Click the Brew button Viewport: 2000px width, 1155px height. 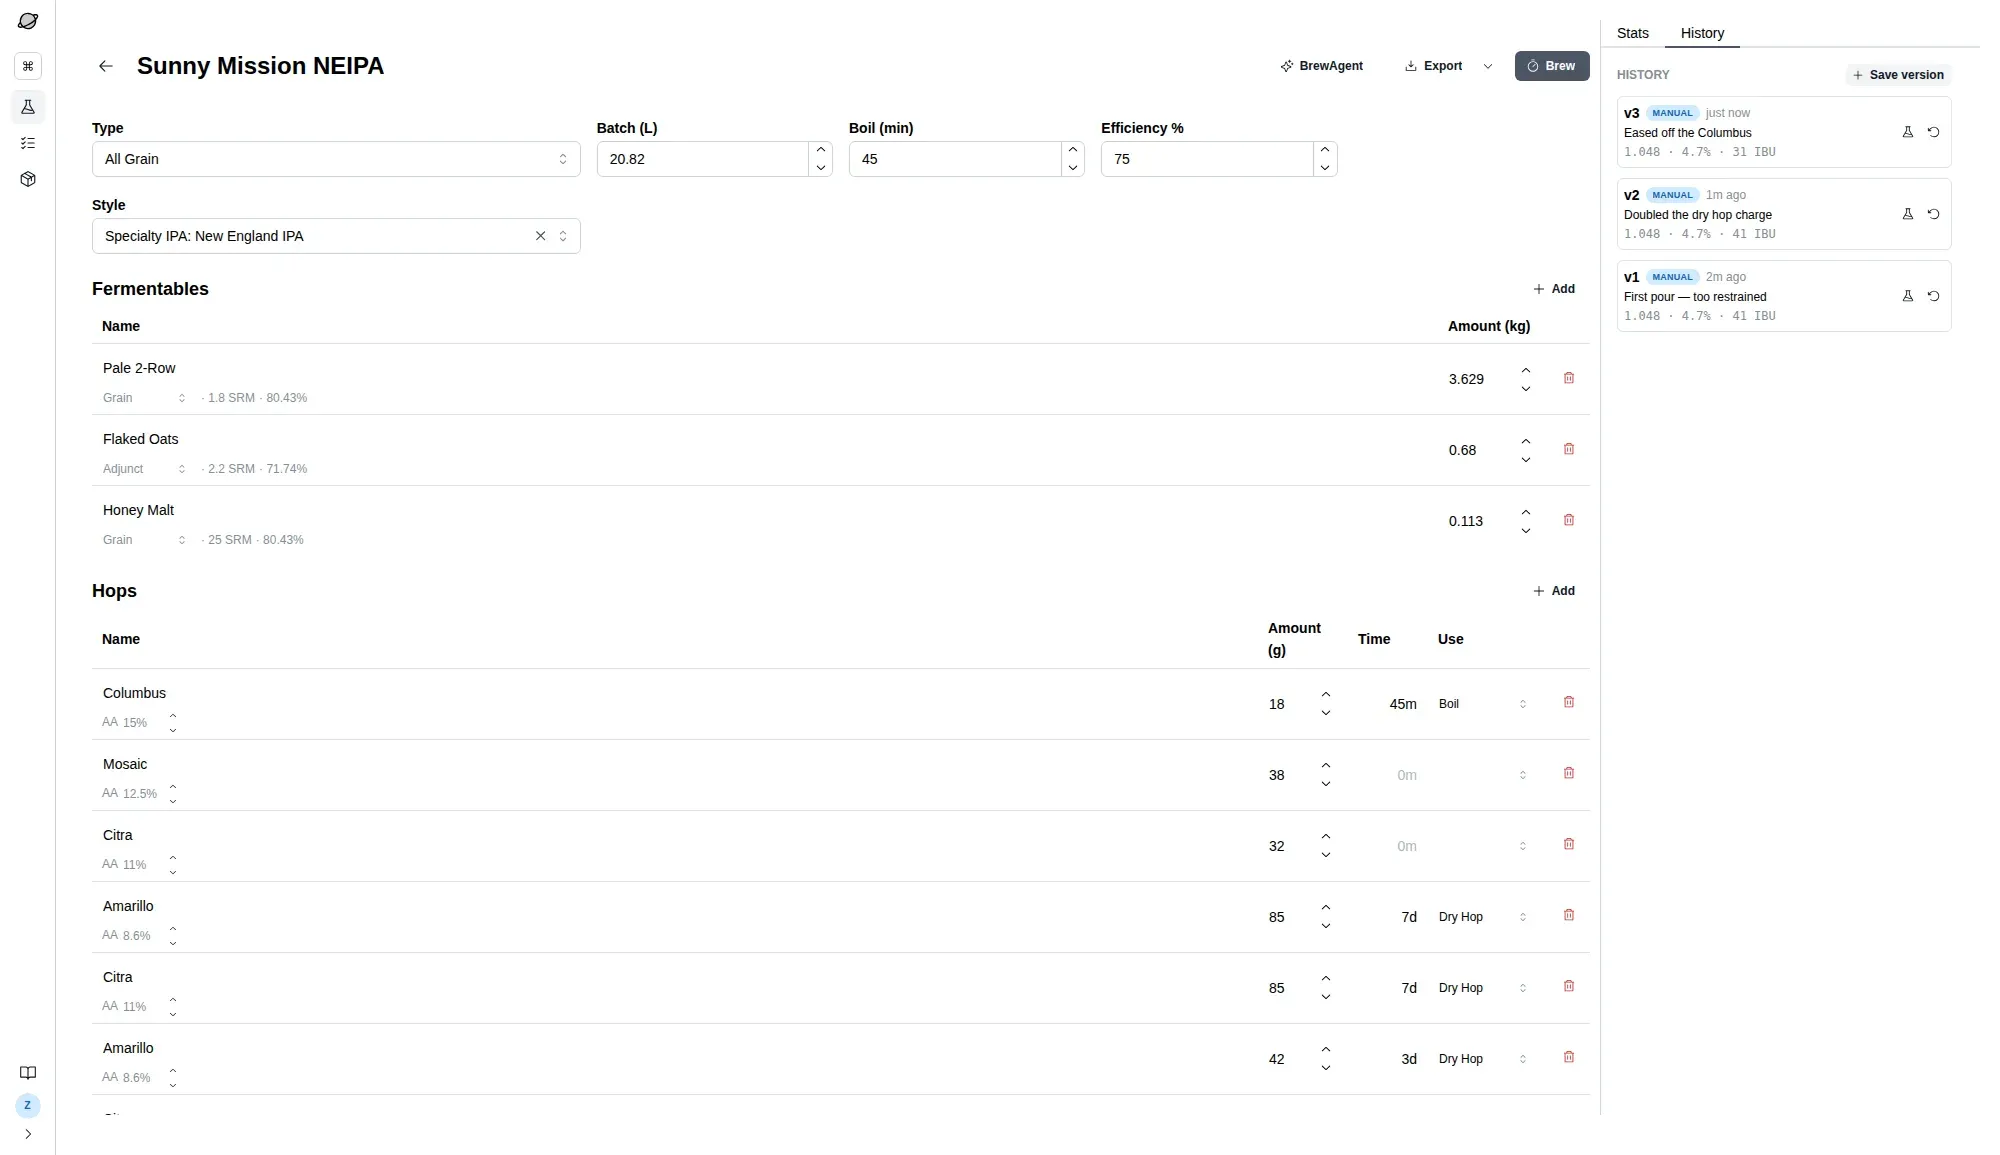1552,66
